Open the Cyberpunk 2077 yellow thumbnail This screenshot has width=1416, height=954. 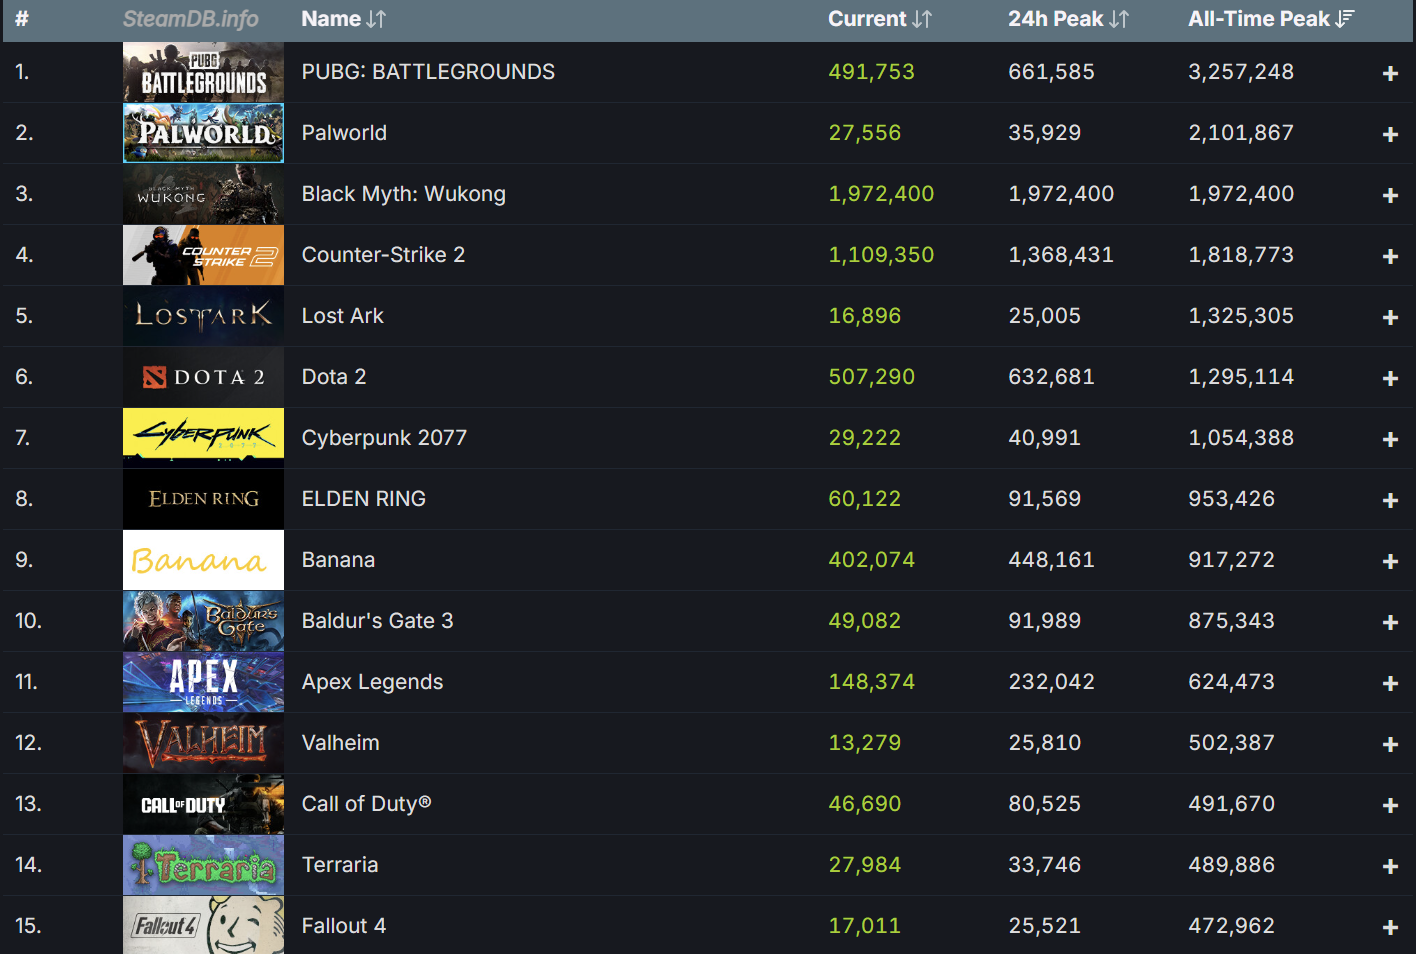[203, 438]
